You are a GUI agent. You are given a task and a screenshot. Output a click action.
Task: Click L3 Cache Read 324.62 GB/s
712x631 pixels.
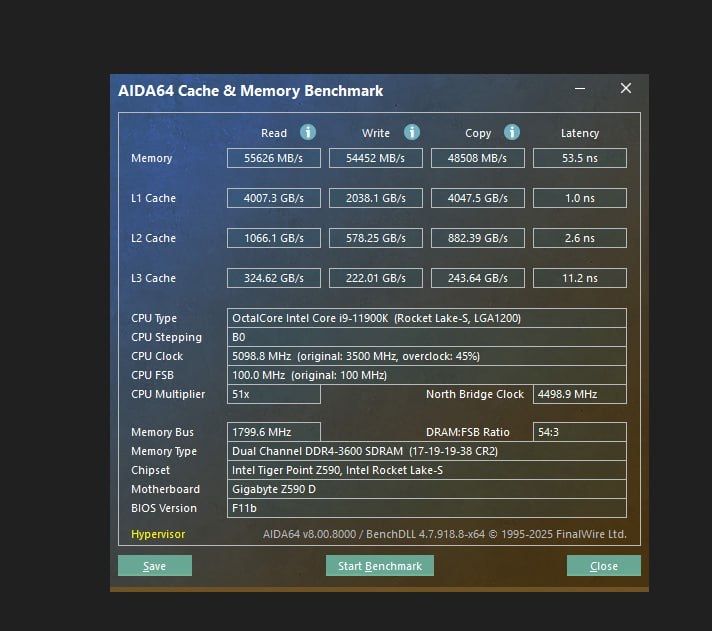[274, 278]
